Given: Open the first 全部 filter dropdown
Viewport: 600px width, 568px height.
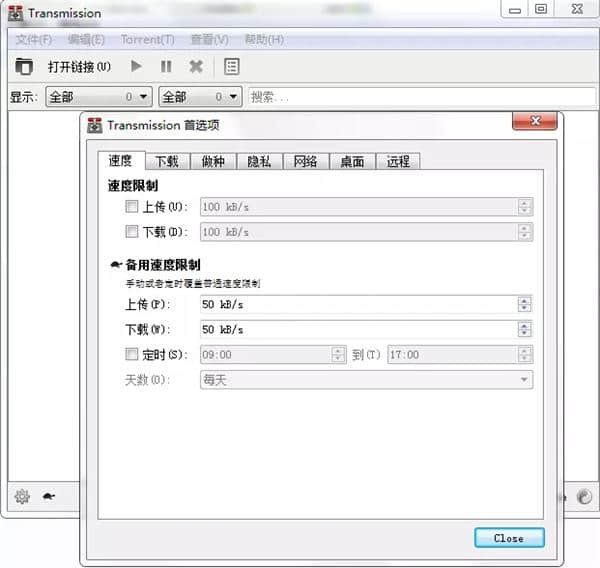Looking at the screenshot, I should (x=99, y=96).
